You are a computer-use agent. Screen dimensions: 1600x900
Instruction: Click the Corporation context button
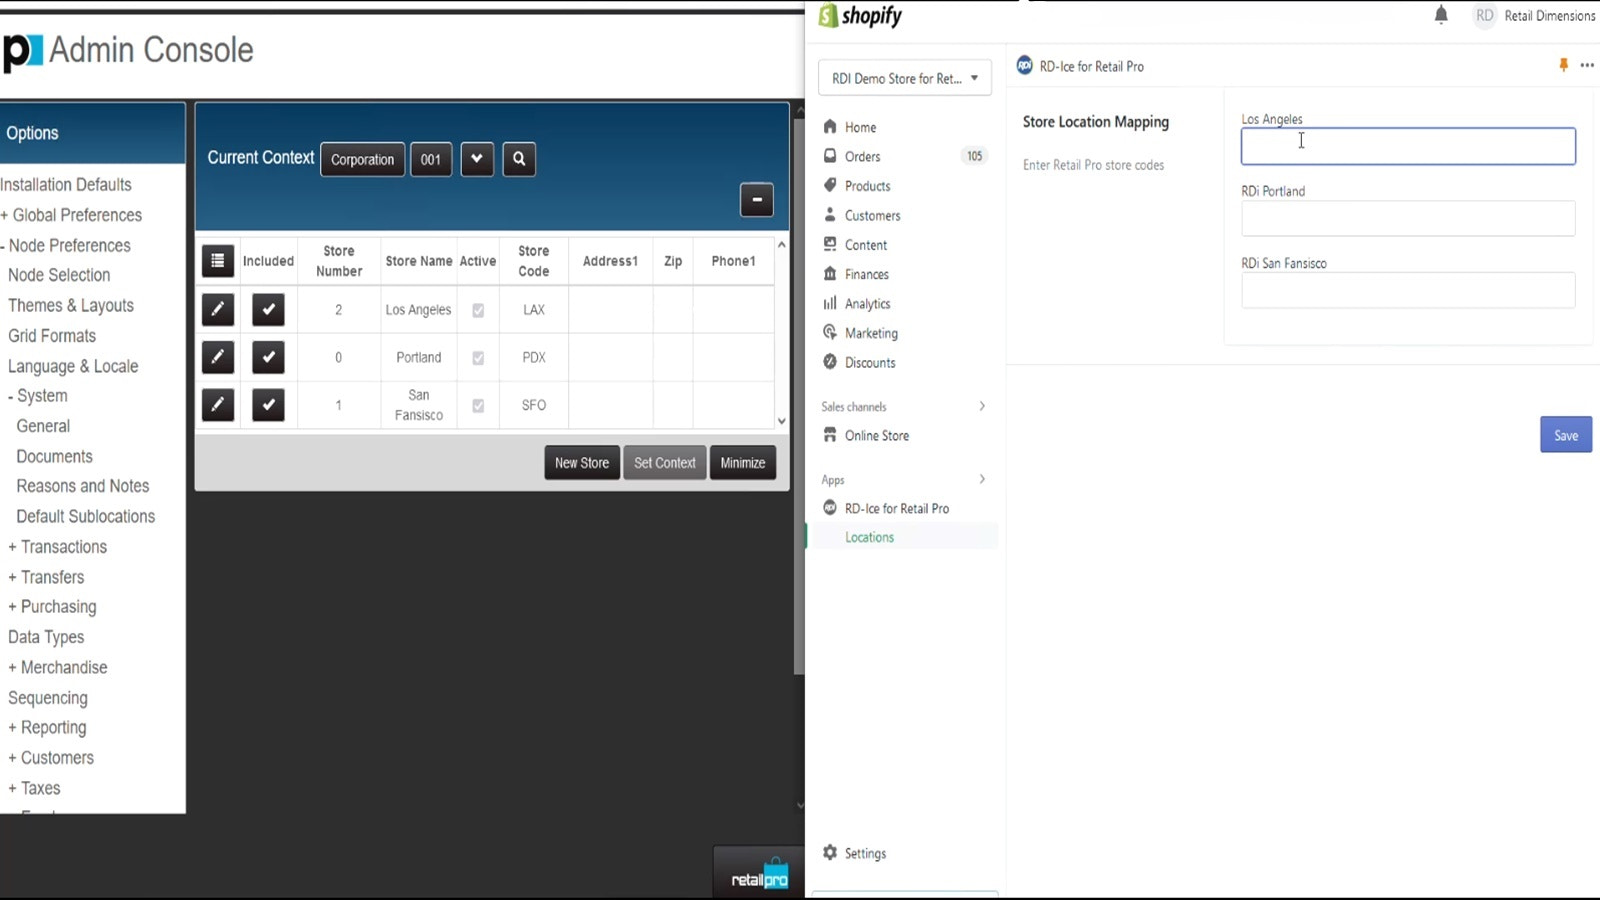pyautogui.click(x=362, y=159)
